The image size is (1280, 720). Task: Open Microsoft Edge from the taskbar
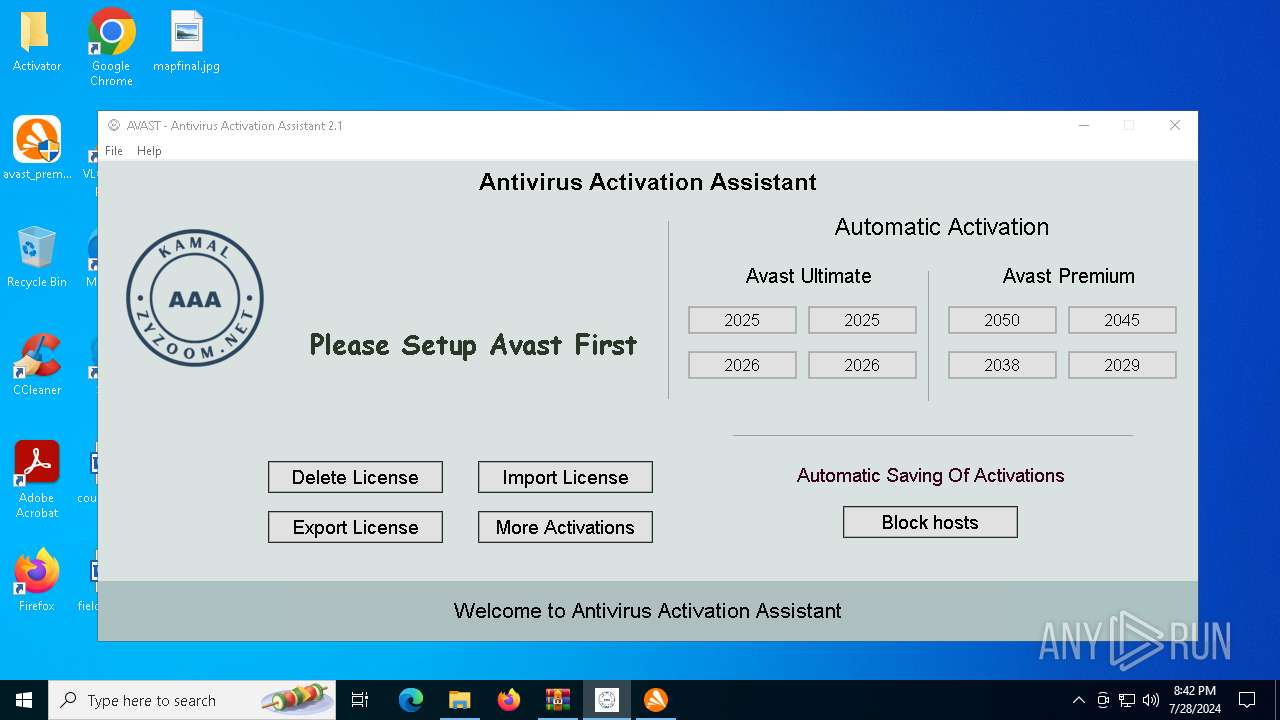411,700
